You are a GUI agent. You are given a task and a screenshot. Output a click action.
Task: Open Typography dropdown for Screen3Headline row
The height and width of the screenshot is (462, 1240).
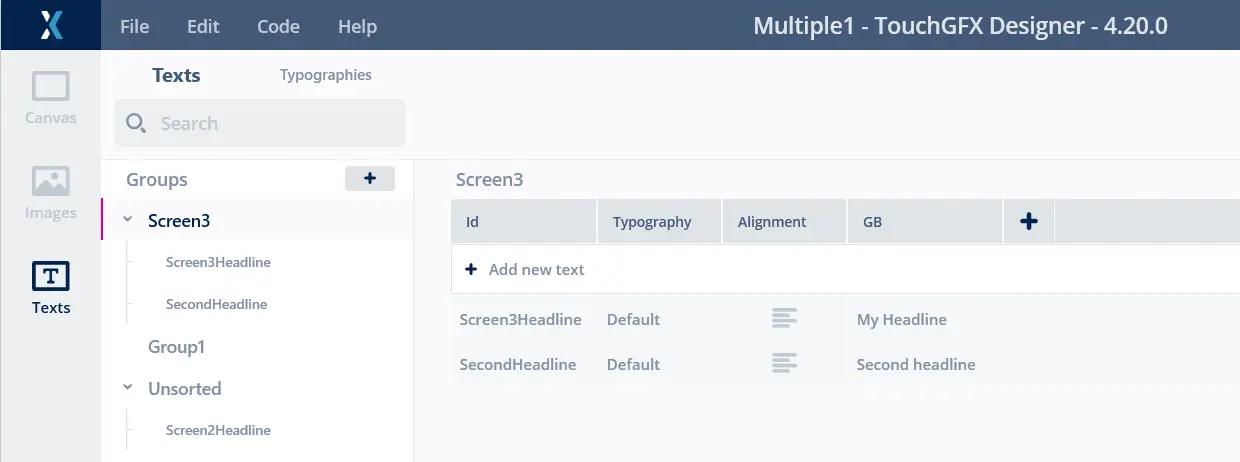(x=633, y=320)
